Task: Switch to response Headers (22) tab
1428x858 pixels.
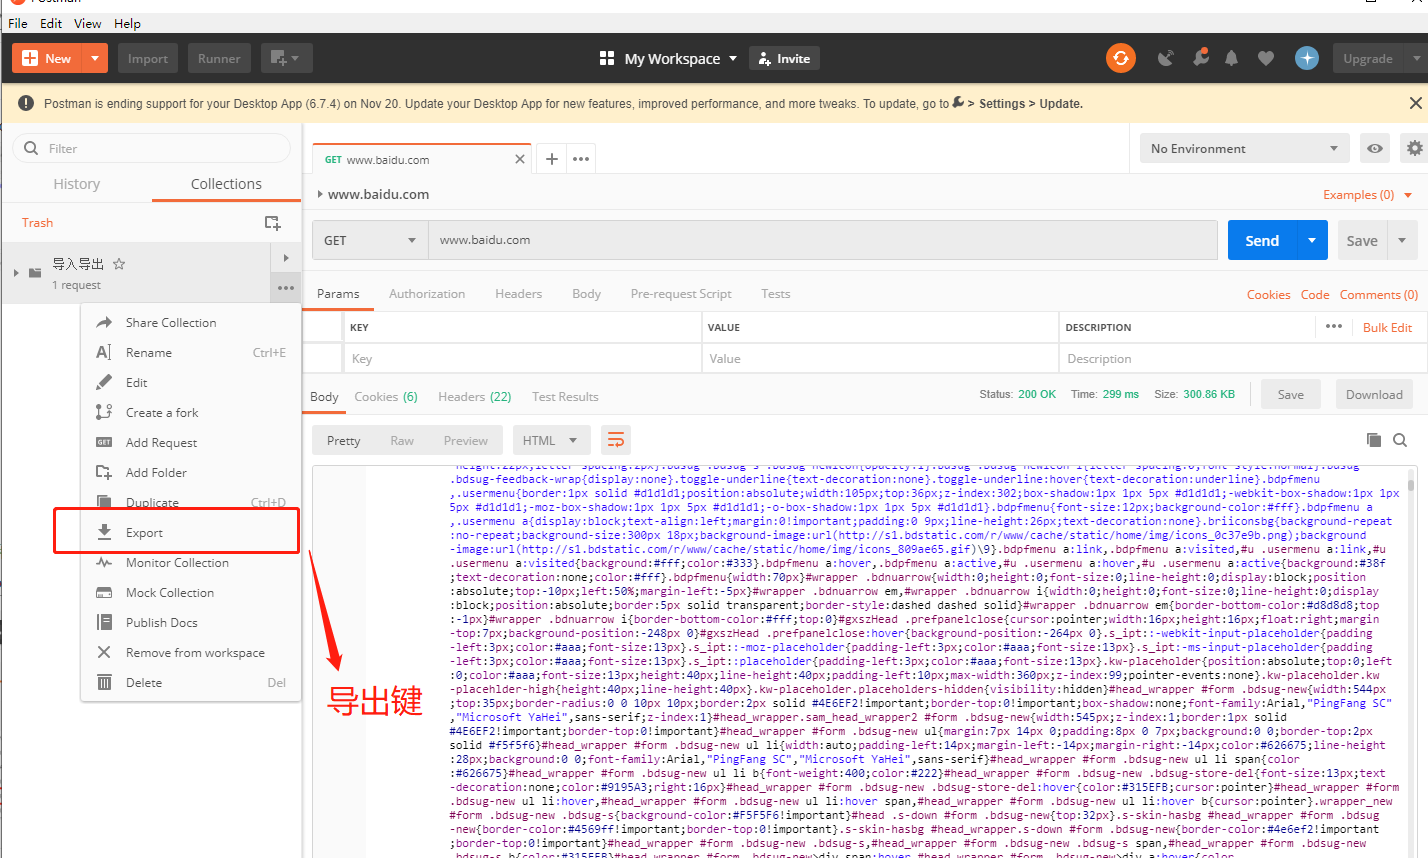Action: [474, 396]
